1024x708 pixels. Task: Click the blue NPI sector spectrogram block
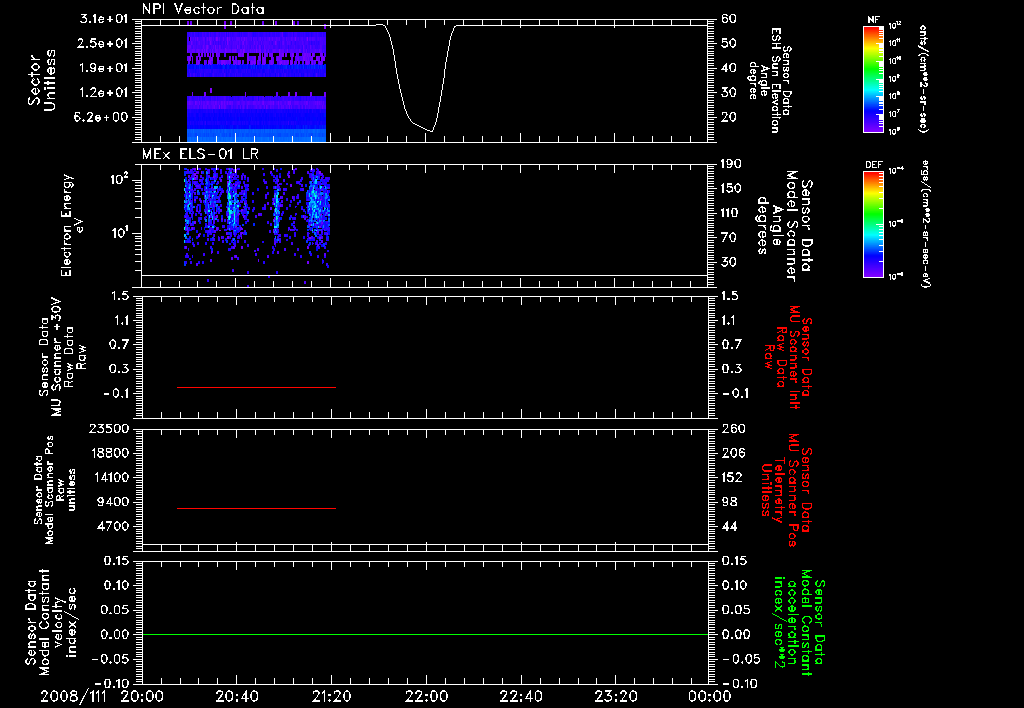[256, 86]
